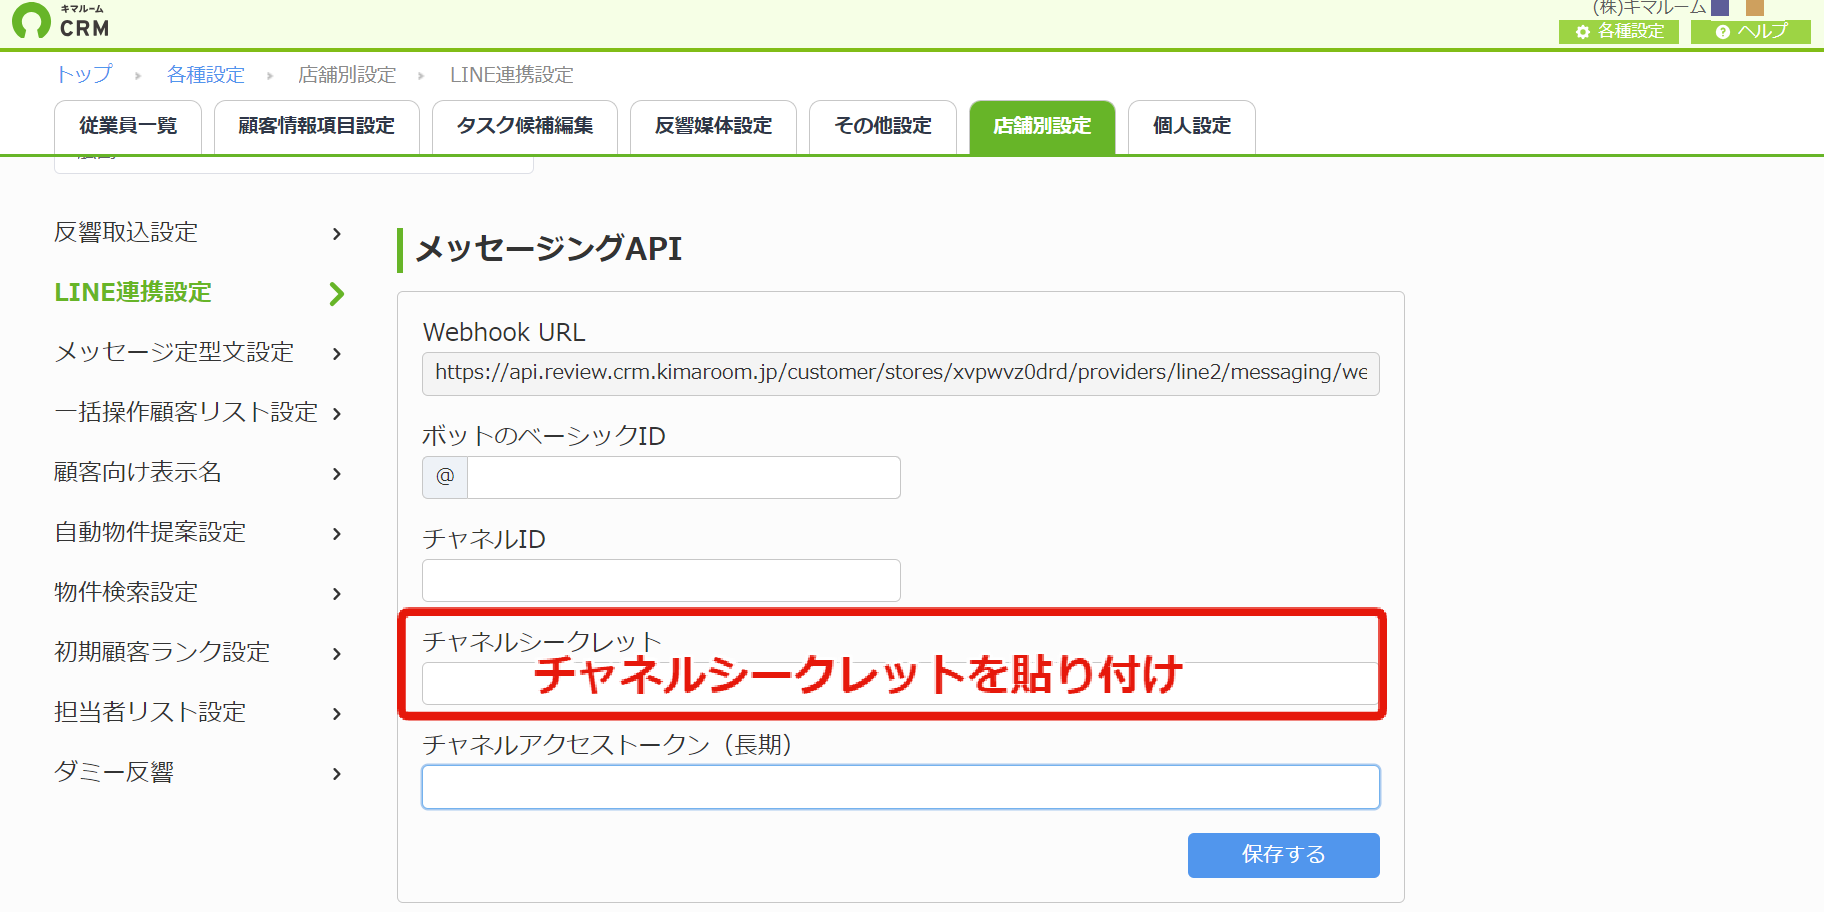Switch to 反響媒体設定 tab
Screen dimensions: 1824x912
tap(713, 127)
